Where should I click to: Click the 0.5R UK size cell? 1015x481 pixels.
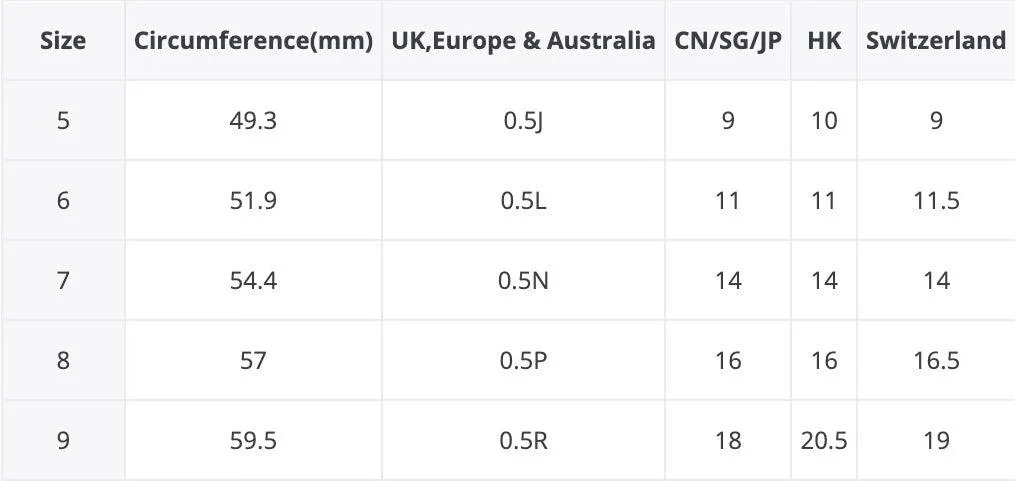[x=523, y=441]
